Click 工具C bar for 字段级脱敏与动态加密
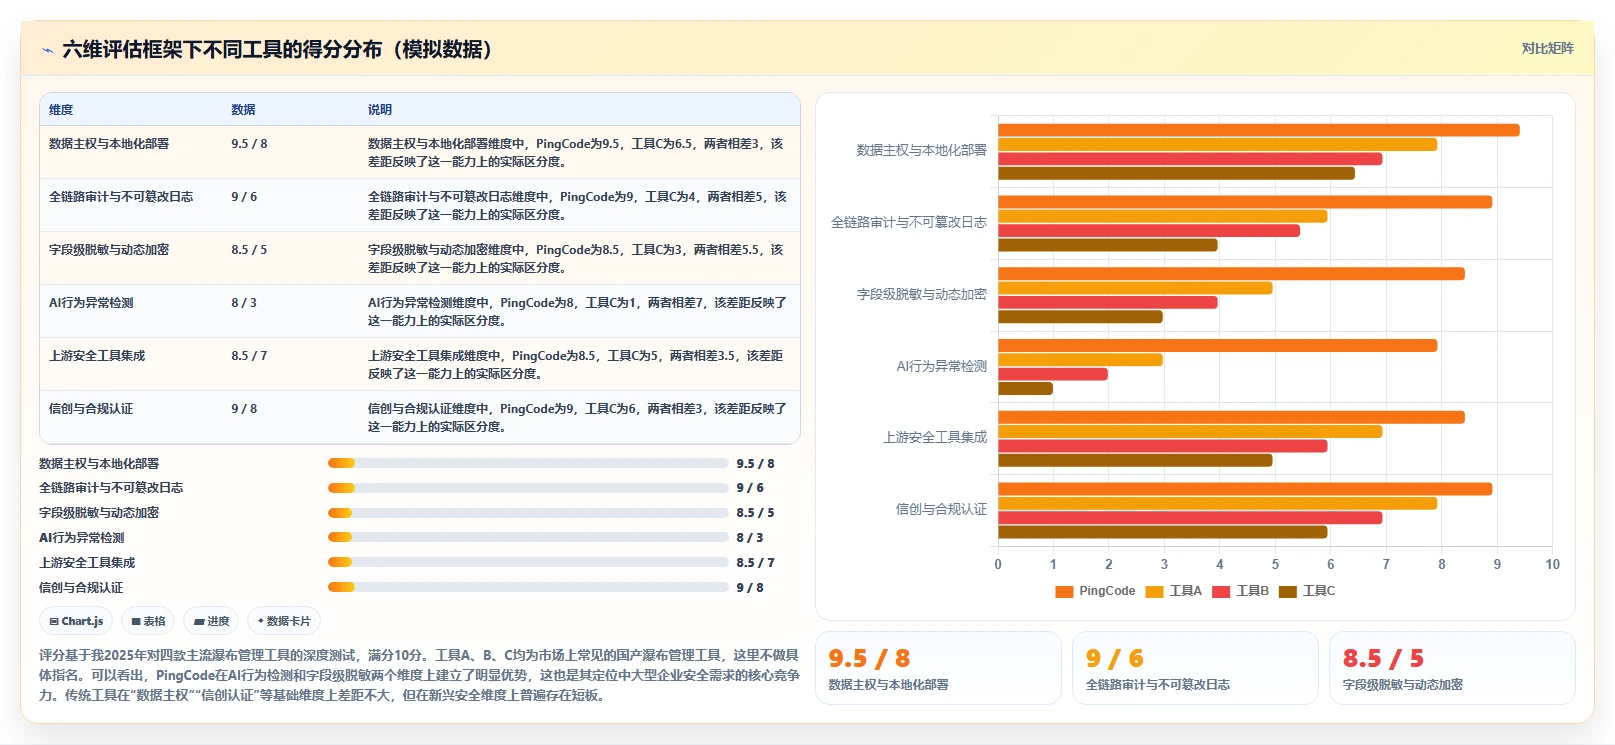This screenshot has height=745, width=1615. pos(1080,317)
